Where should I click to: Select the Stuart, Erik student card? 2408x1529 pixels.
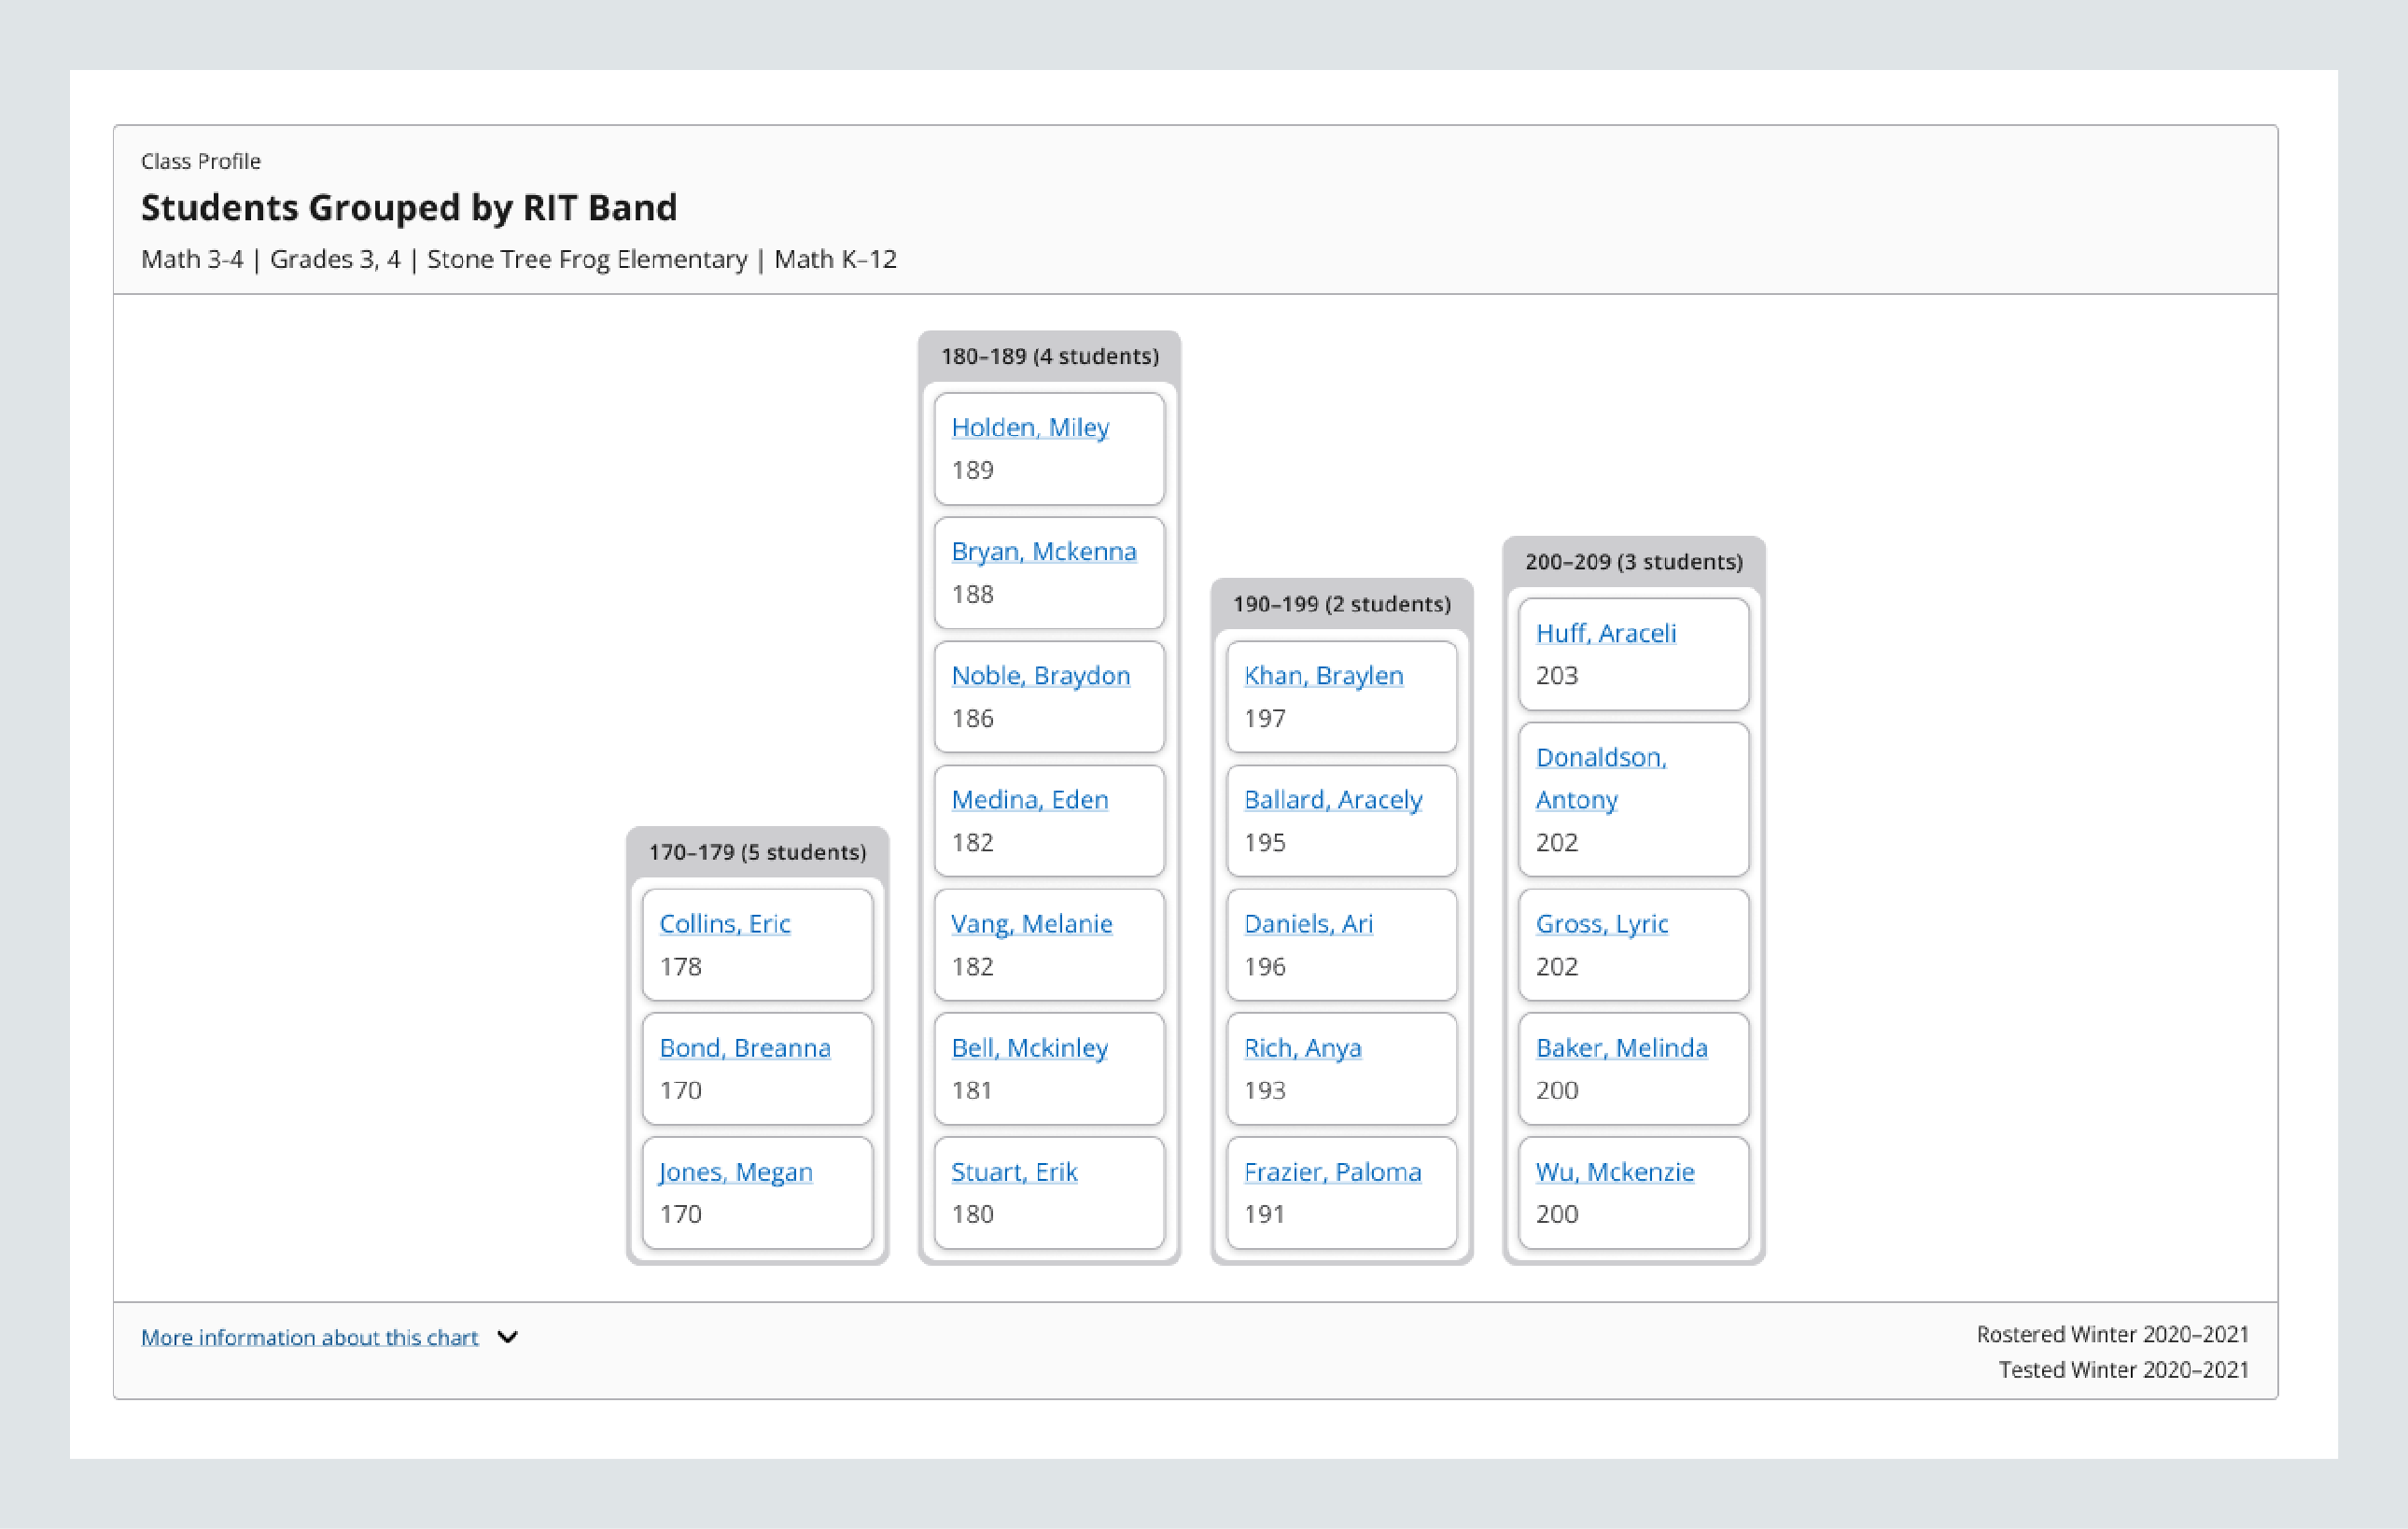point(1049,1192)
